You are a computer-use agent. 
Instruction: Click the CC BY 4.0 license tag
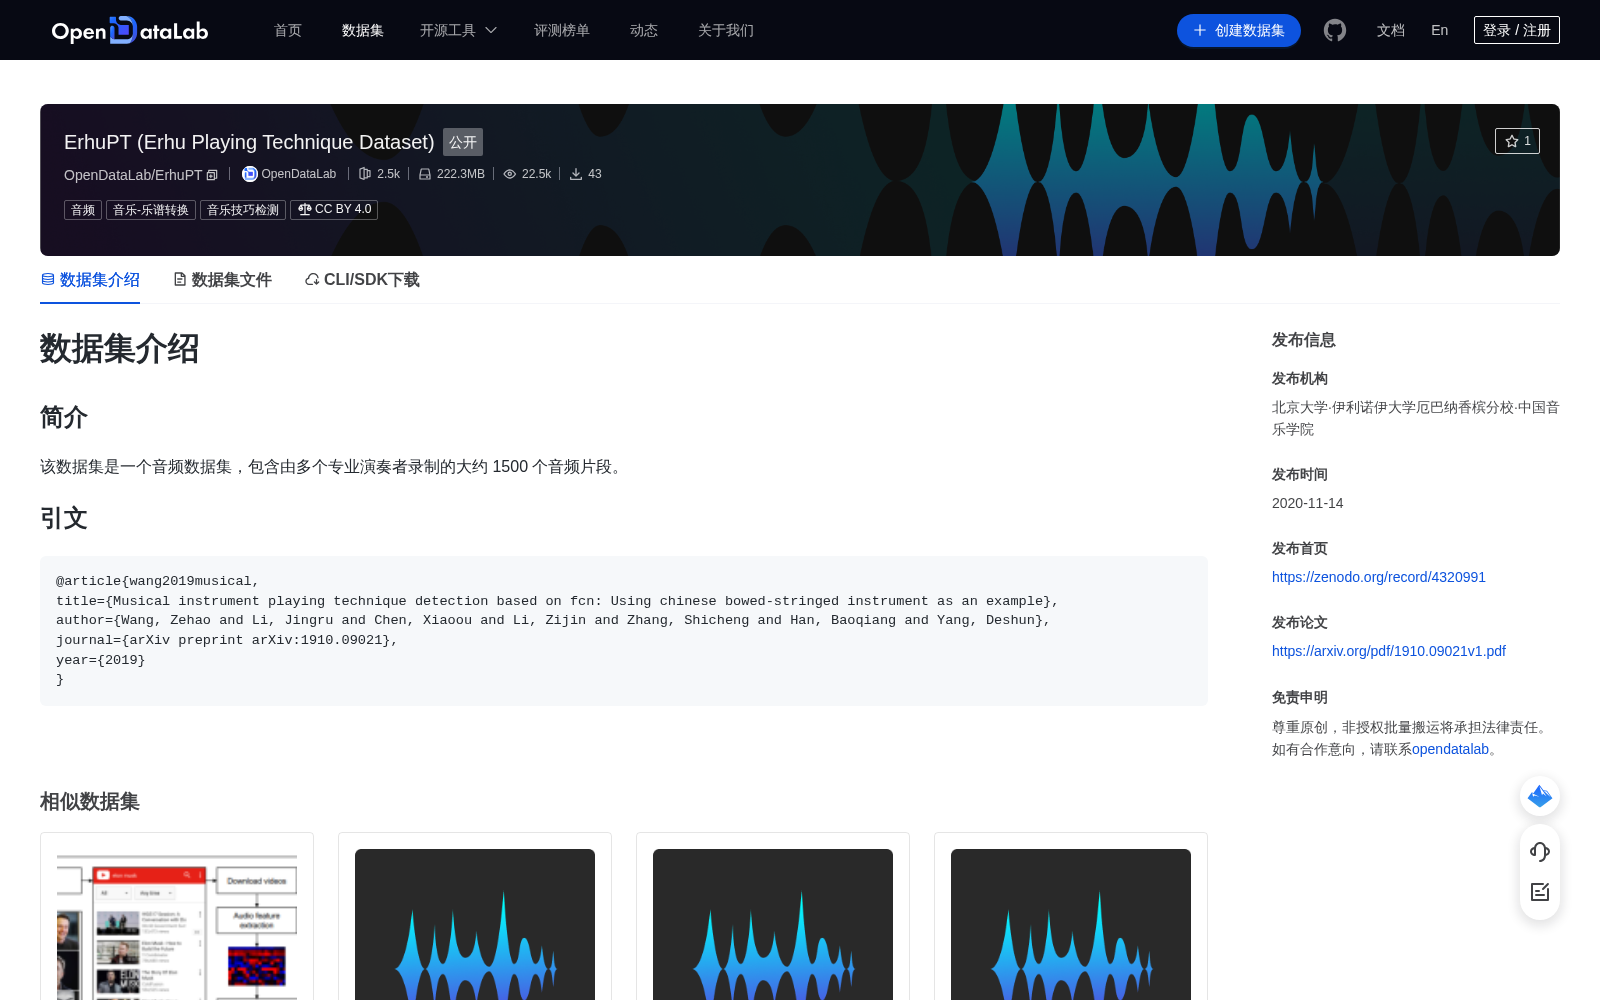[334, 210]
